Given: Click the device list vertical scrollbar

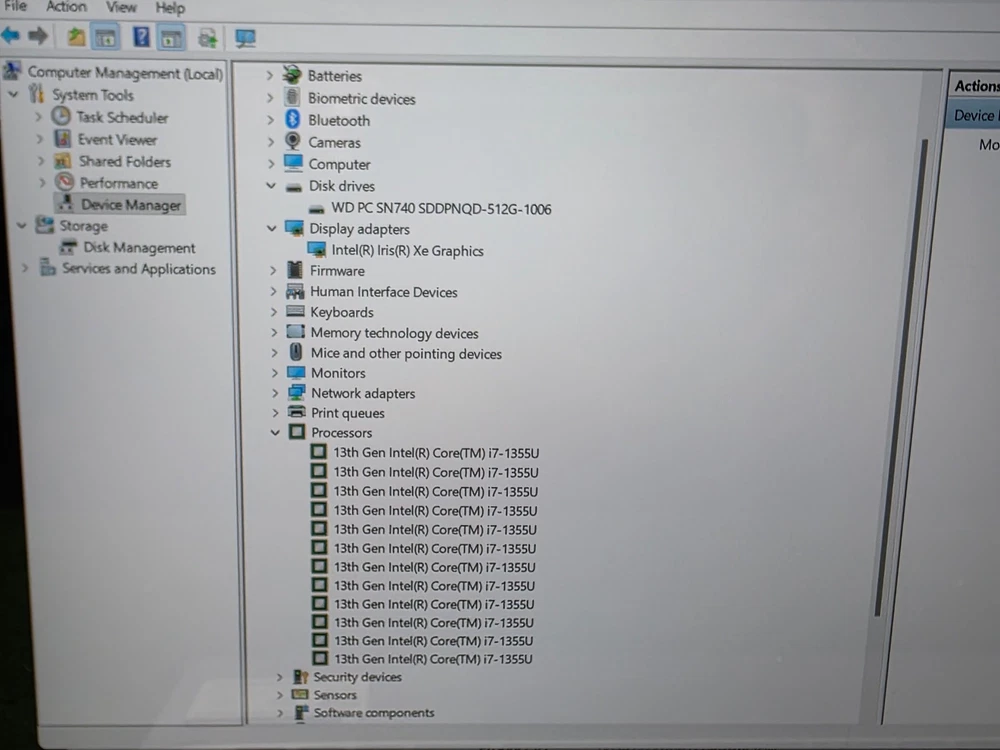Looking at the screenshot, I should (x=880, y=380).
